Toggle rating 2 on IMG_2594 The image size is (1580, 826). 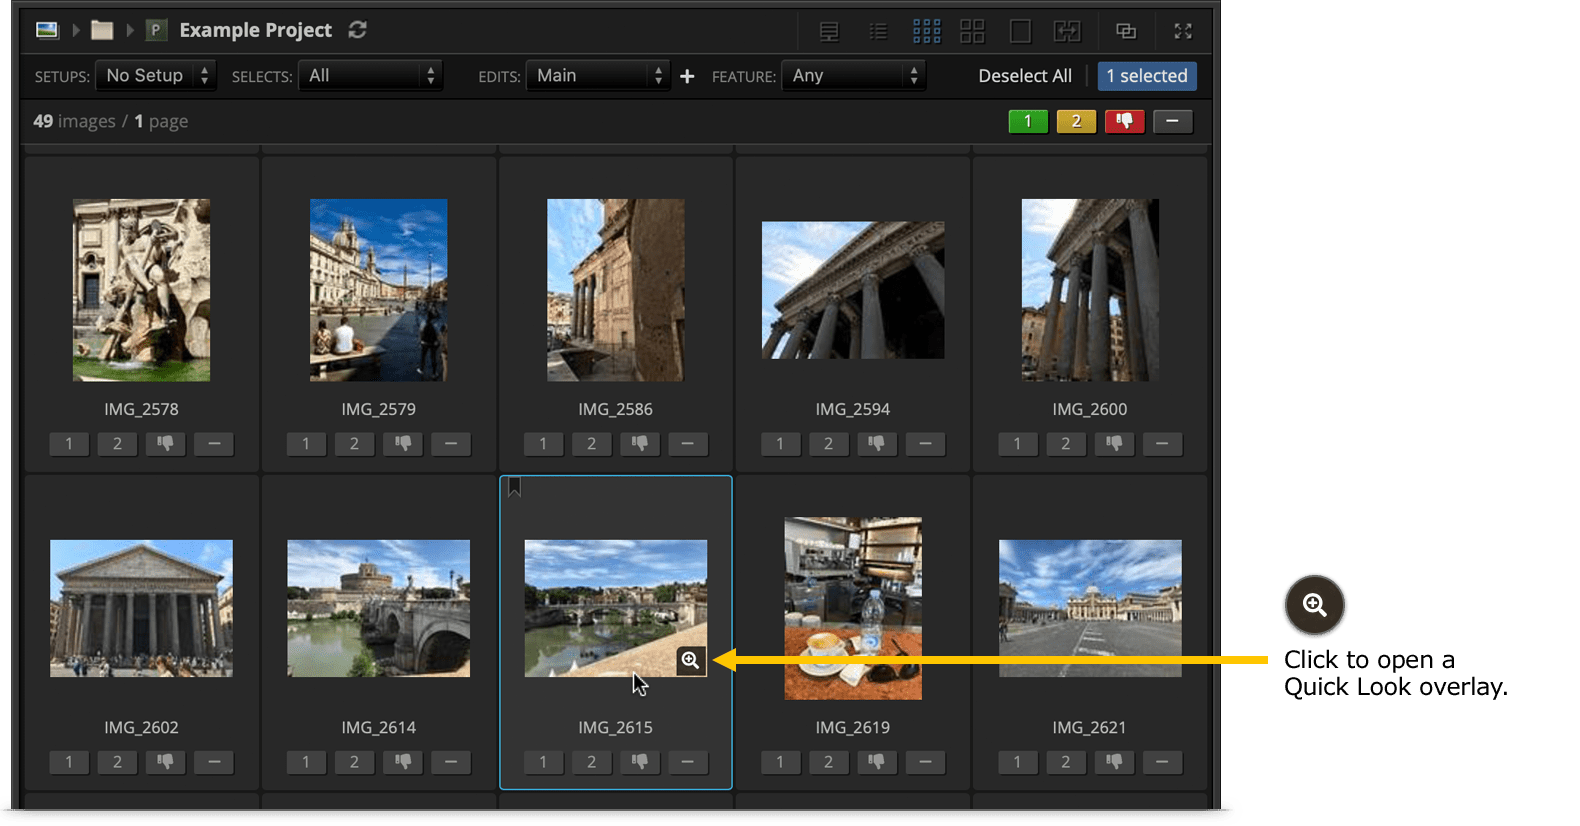pos(828,443)
